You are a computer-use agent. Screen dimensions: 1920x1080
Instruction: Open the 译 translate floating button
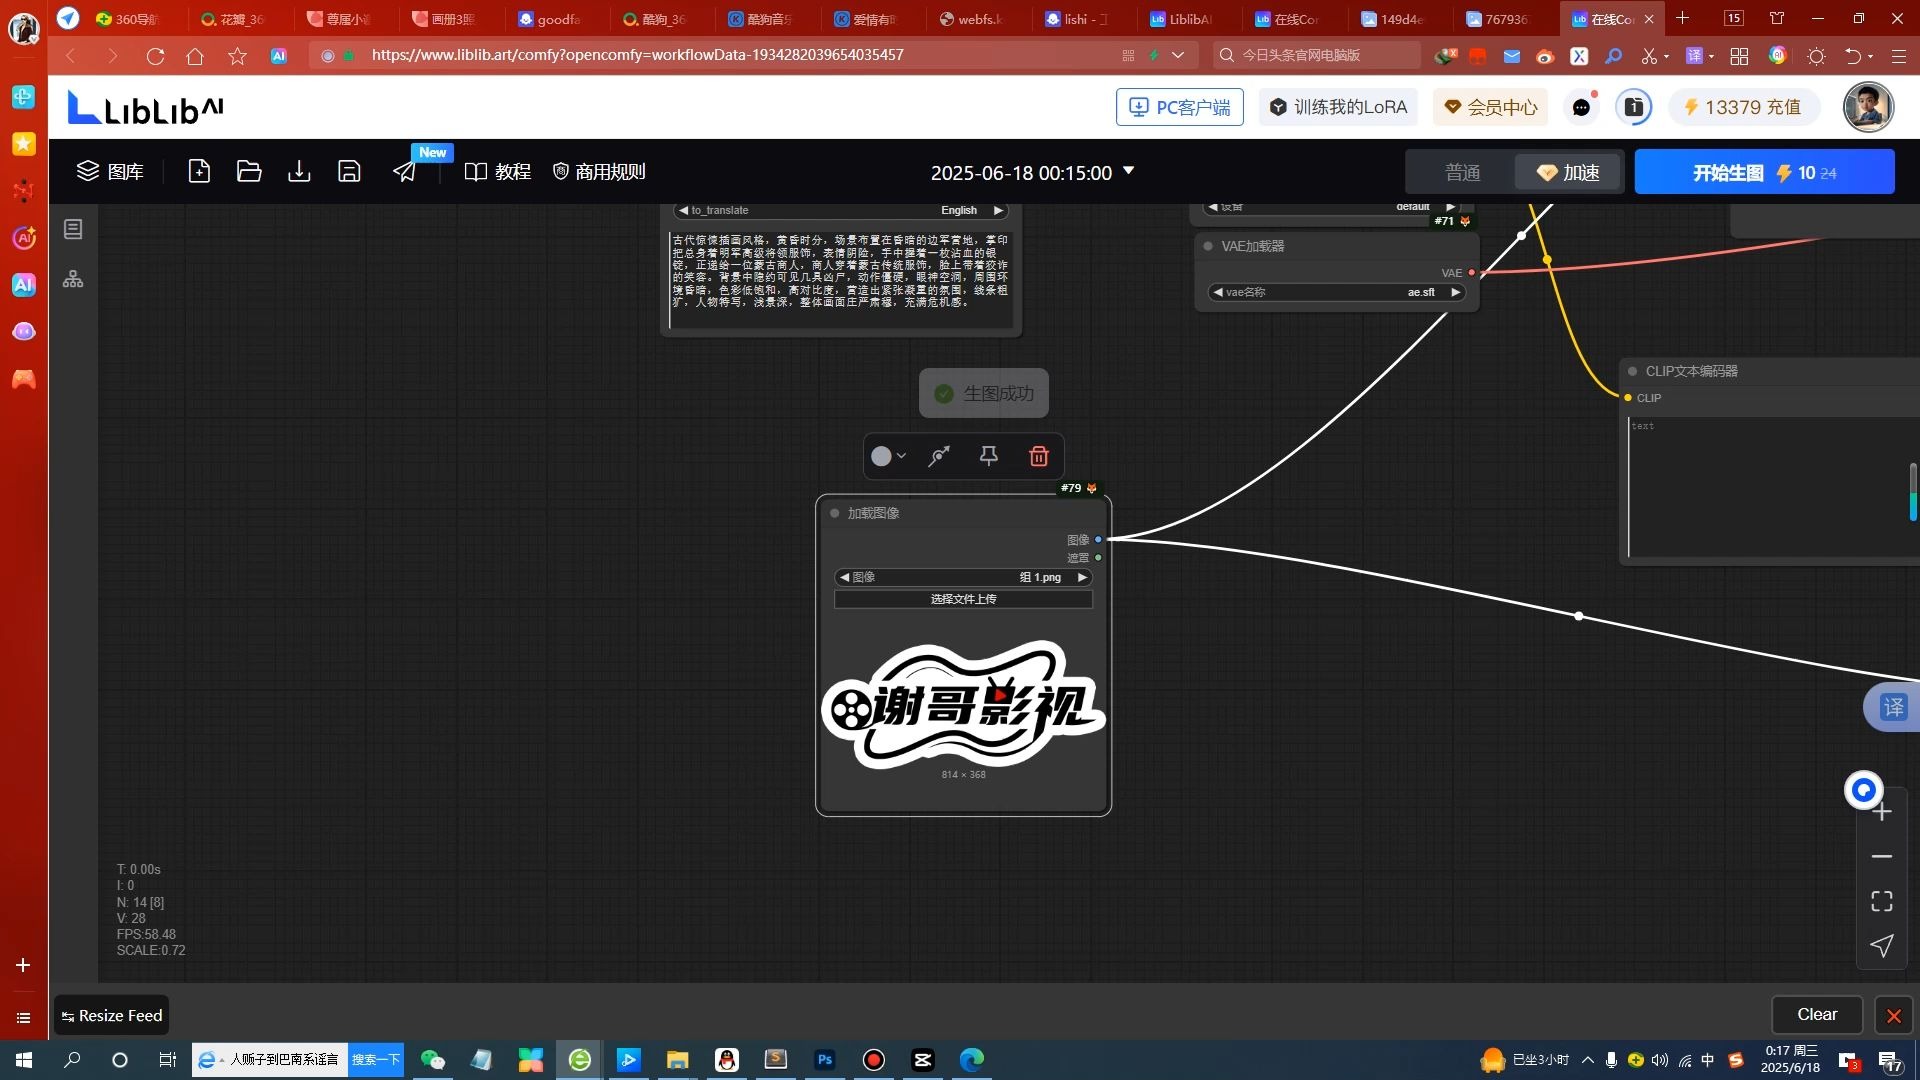point(1893,708)
